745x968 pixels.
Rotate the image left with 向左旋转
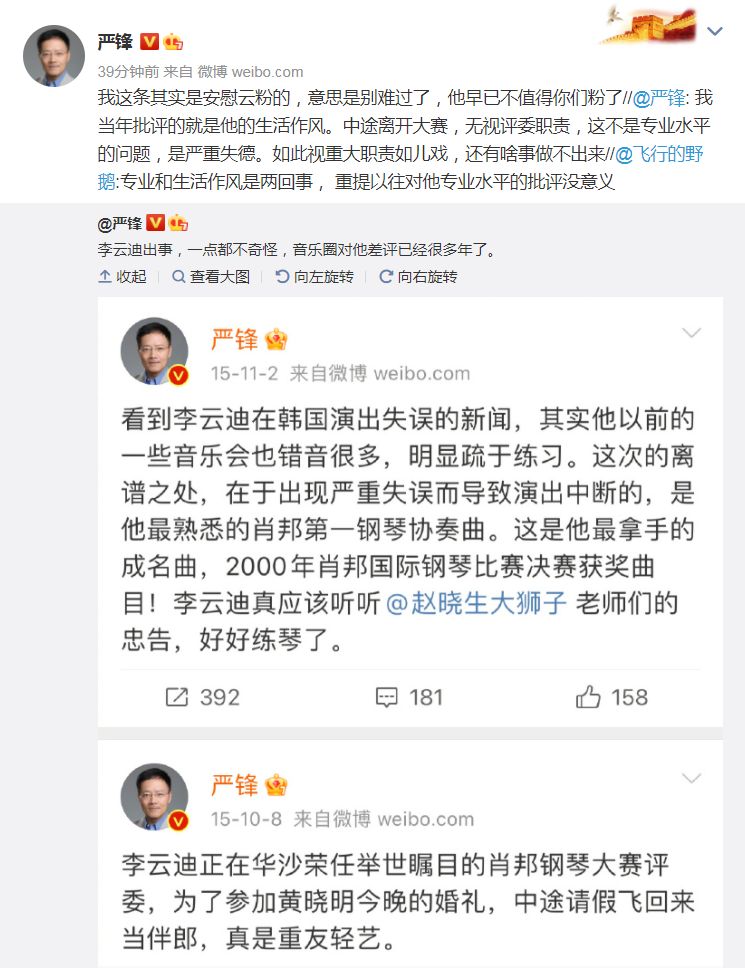(x=314, y=277)
